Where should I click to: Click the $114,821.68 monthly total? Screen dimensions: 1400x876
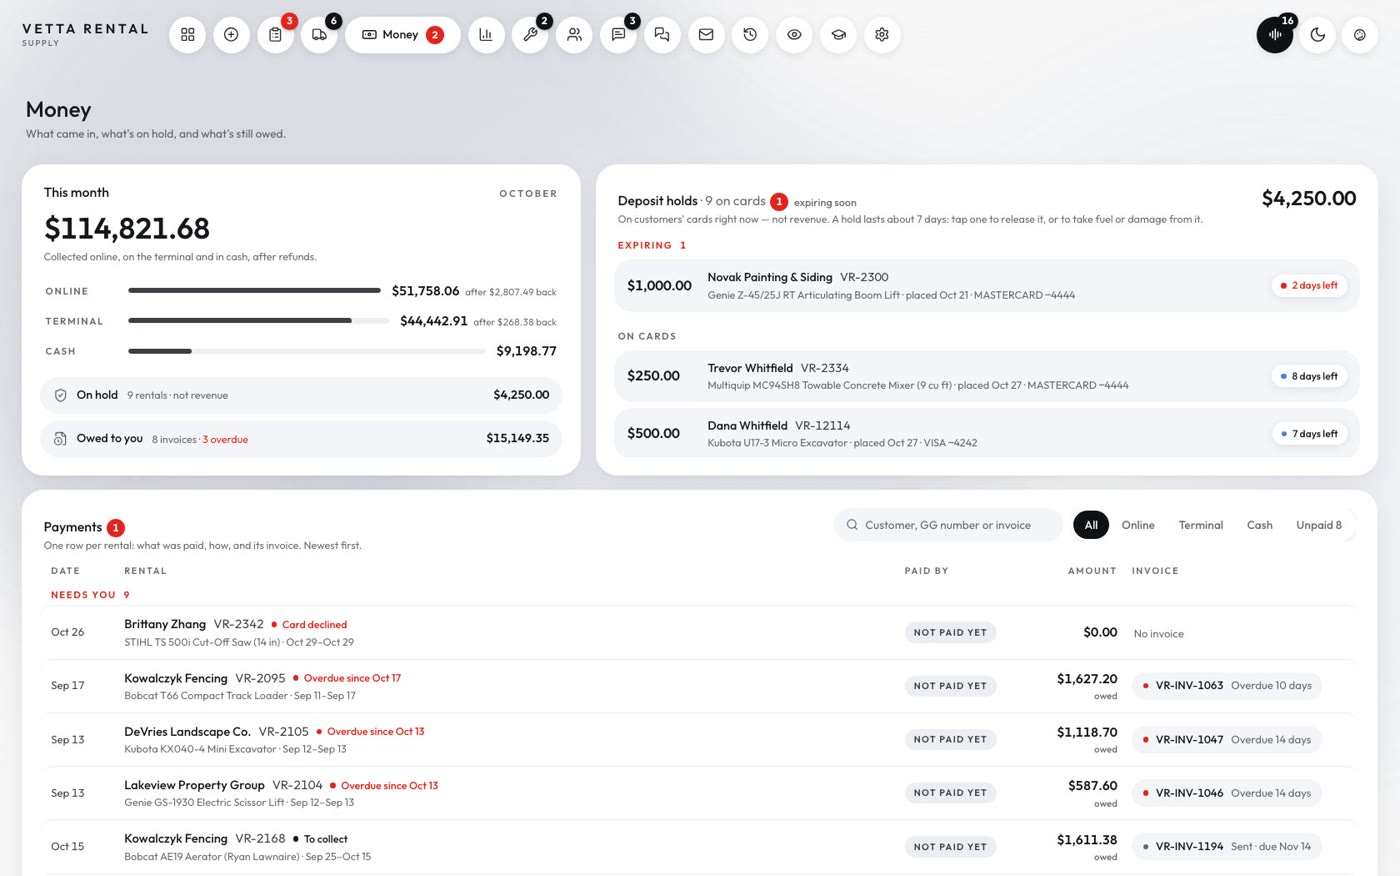[x=127, y=228]
